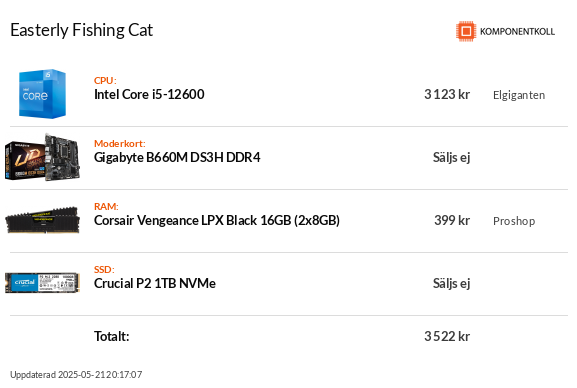The height and width of the screenshot is (388, 577).
Task: Click the Moderkort: category label
Action: point(120,143)
